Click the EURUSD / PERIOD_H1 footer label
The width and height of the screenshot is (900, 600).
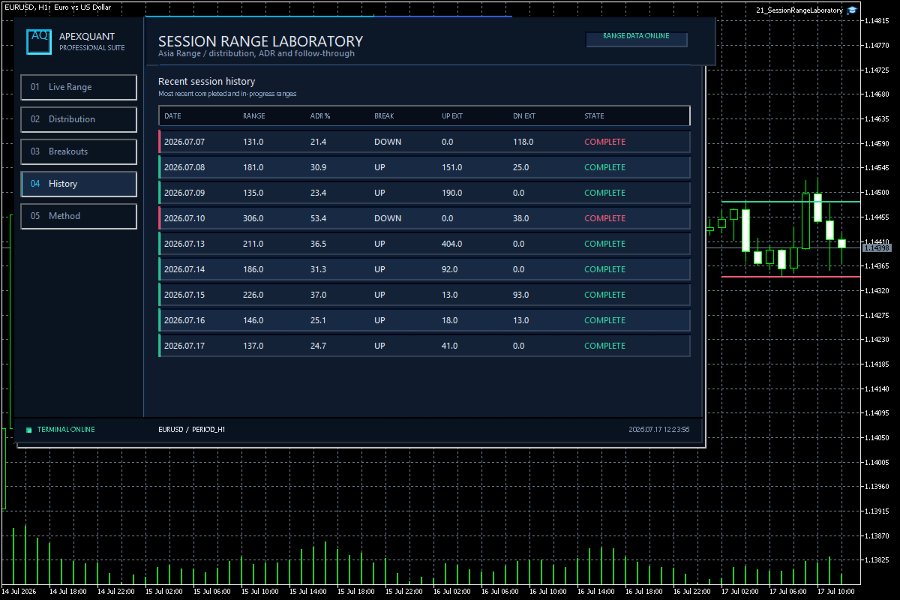click(x=191, y=429)
